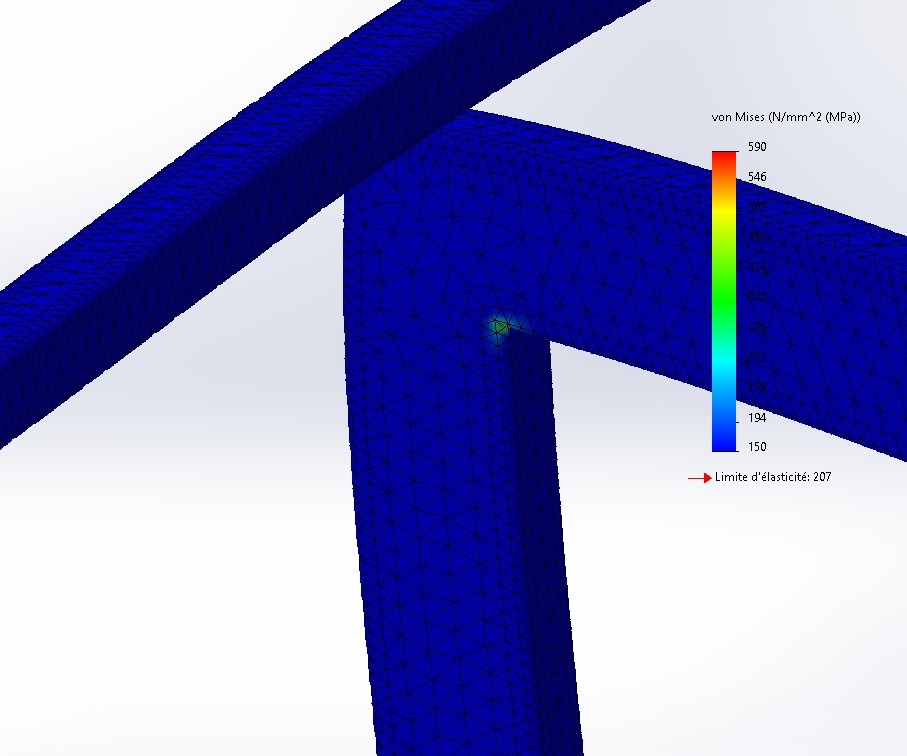907x756 pixels.
Task: Click the dark blue bottom of color scale
Action: click(x=724, y=438)
